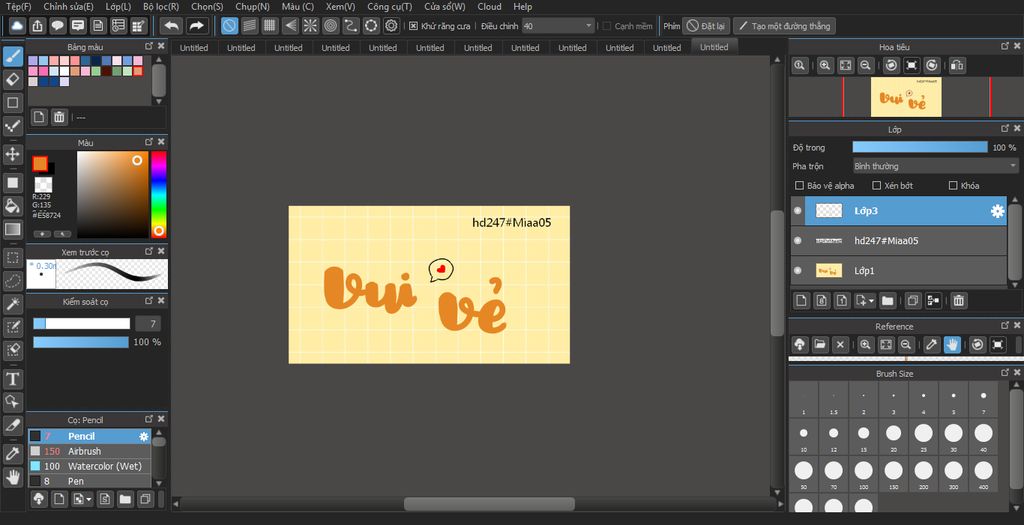The image size is (1024, 525).
Task: Pick the red swatch in Bảng màu
Action: [138, 71]
